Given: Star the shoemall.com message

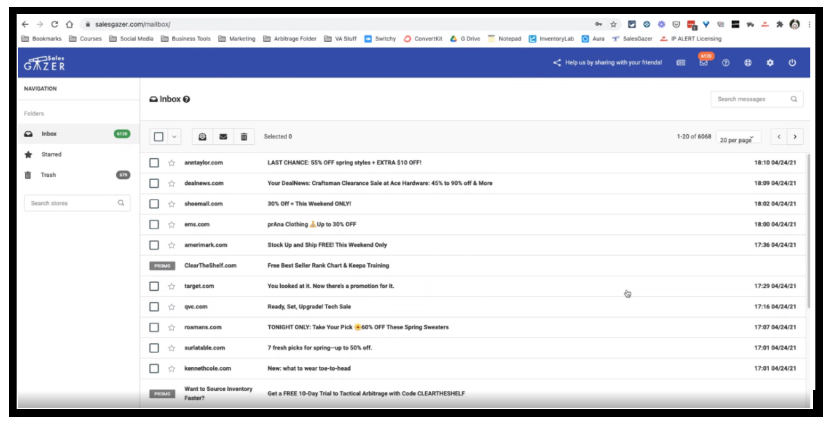Looking at the screenshot, I should (172, 204).
